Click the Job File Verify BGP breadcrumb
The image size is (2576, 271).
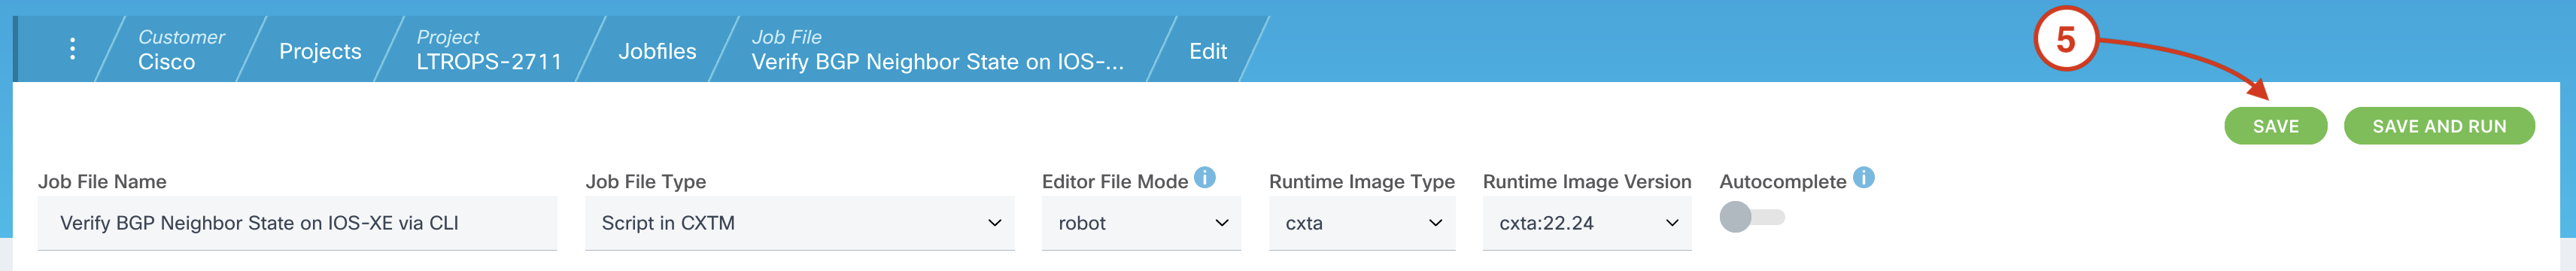[937, 49]
